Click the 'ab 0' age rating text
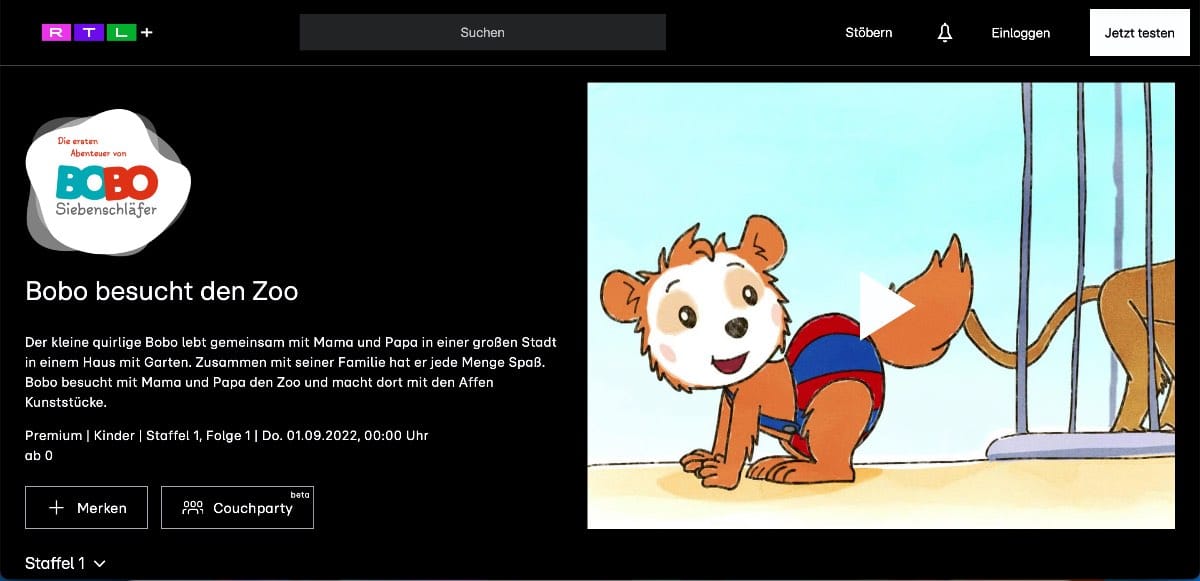 click(x=39, y=456)
